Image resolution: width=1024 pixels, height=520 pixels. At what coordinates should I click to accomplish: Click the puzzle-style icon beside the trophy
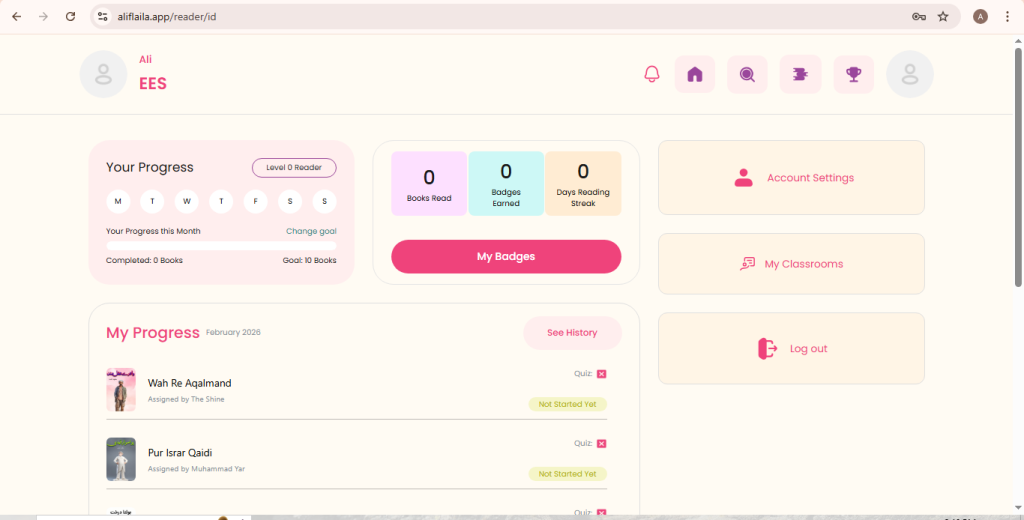pos(801,74)
